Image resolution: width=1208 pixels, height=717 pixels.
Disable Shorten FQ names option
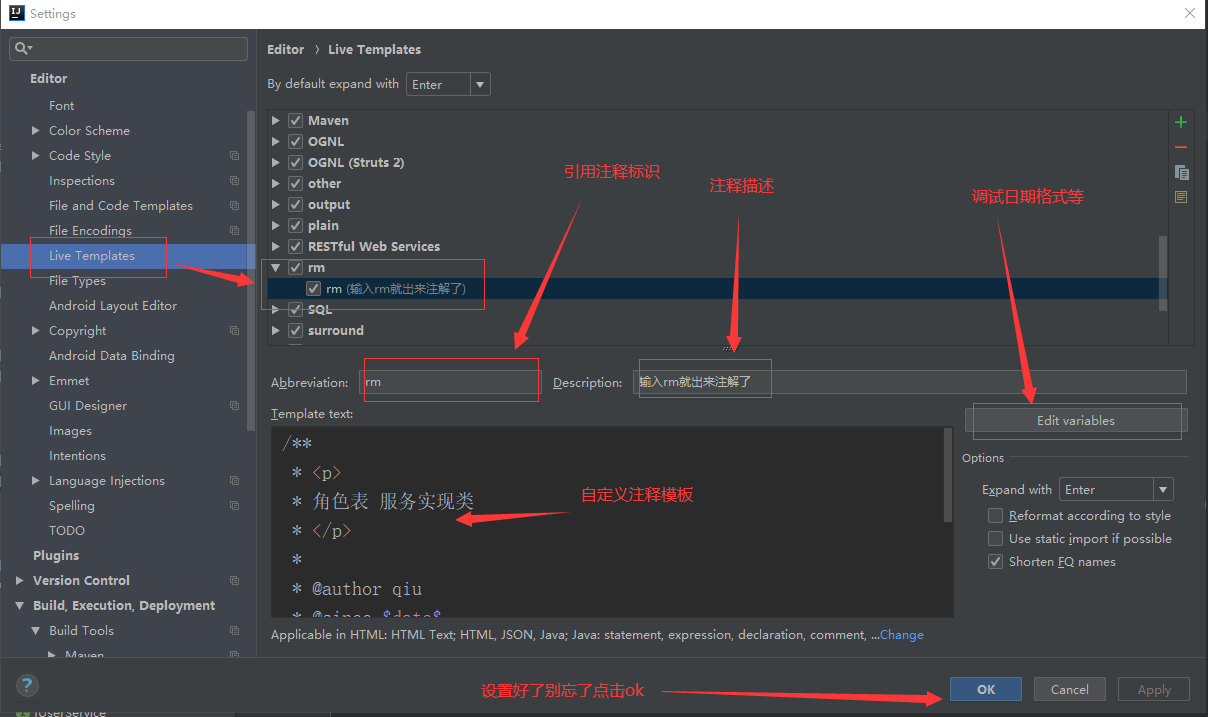tap(995, 562)
